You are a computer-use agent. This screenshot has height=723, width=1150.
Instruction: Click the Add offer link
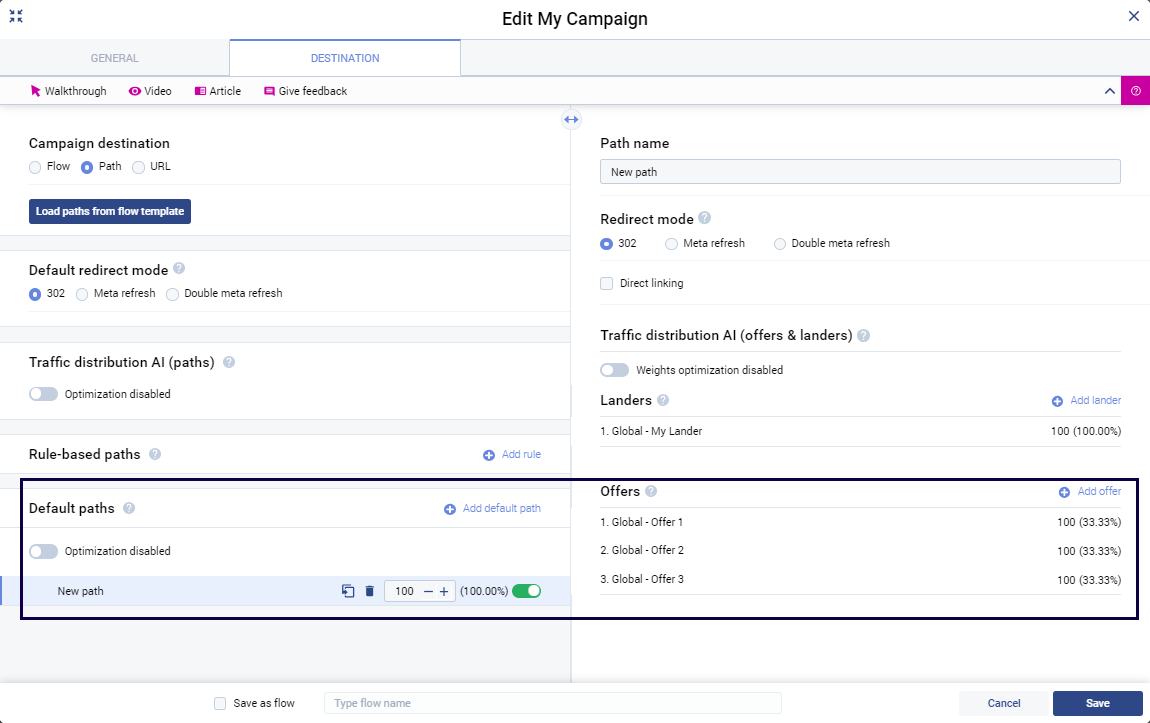(x=1090, y=491)
